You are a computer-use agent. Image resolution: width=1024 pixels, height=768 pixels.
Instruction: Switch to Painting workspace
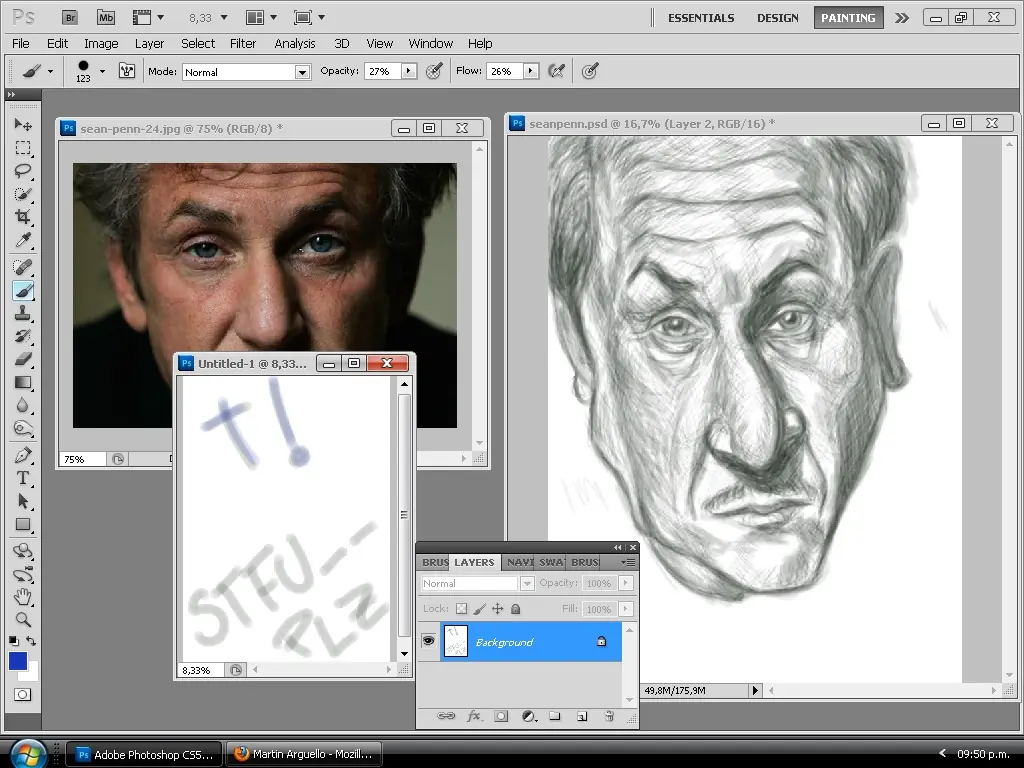848,18
